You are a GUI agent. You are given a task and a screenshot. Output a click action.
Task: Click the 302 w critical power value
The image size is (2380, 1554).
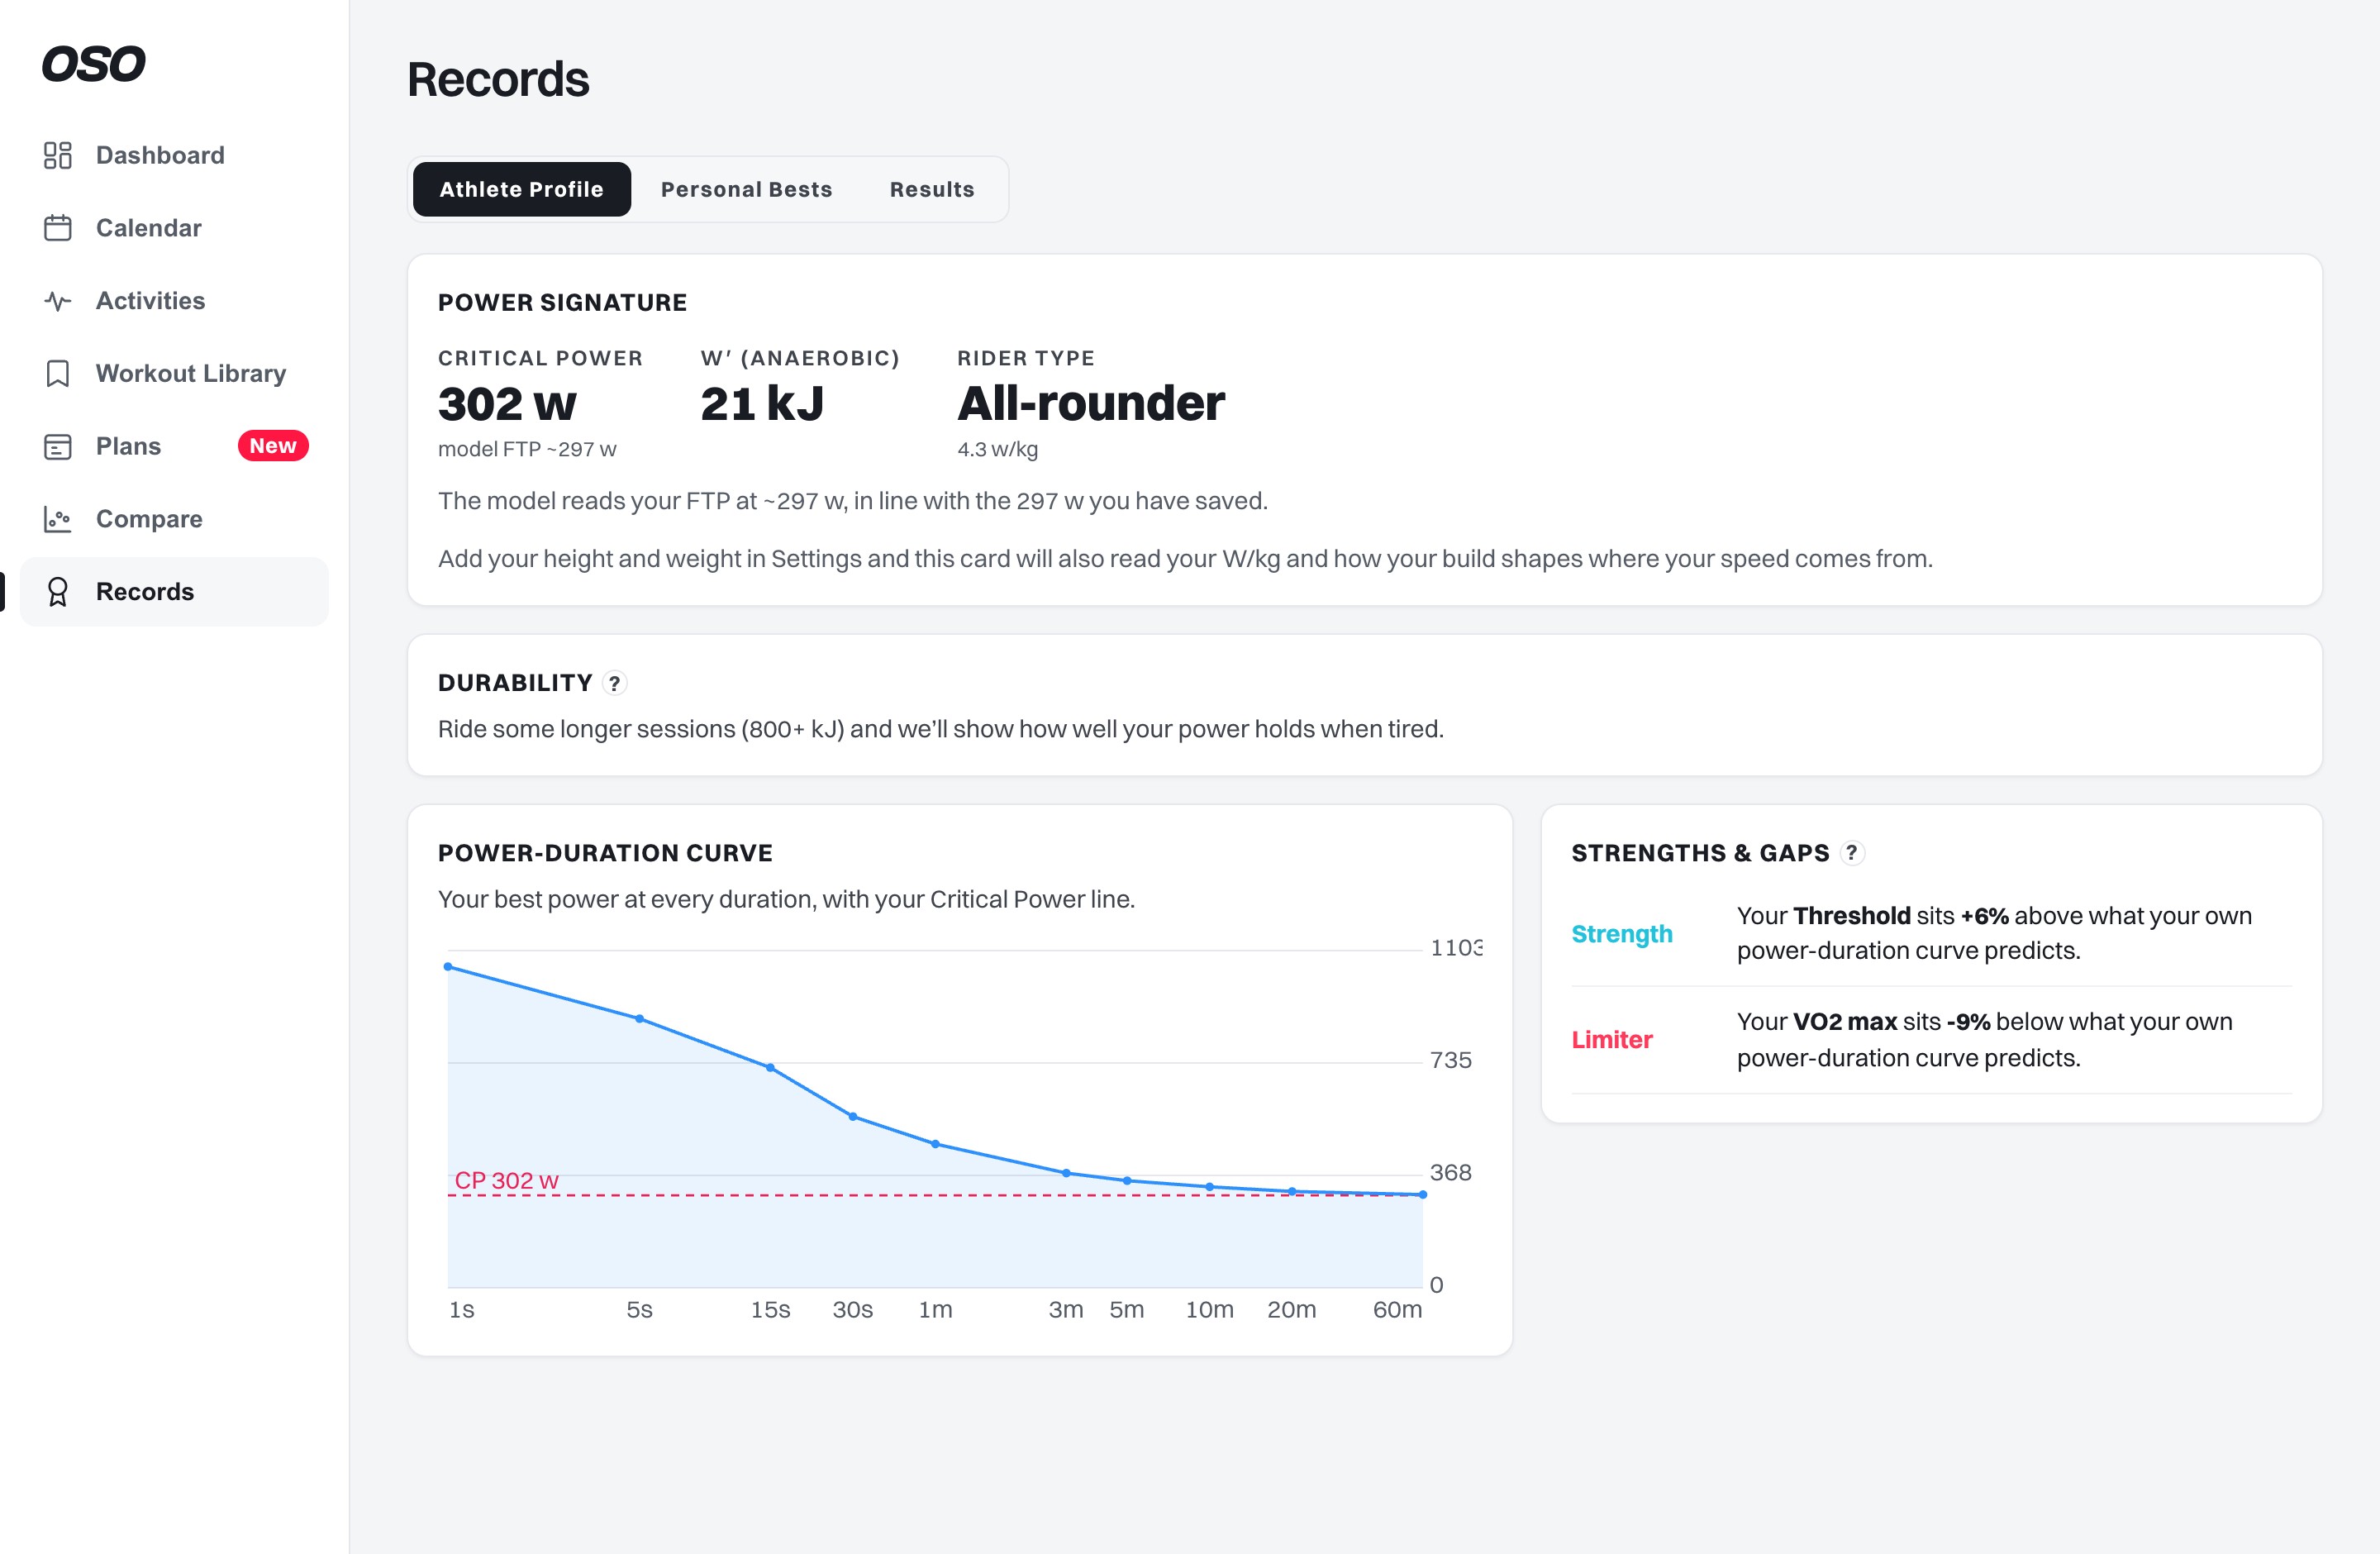[x=507, y=404]
